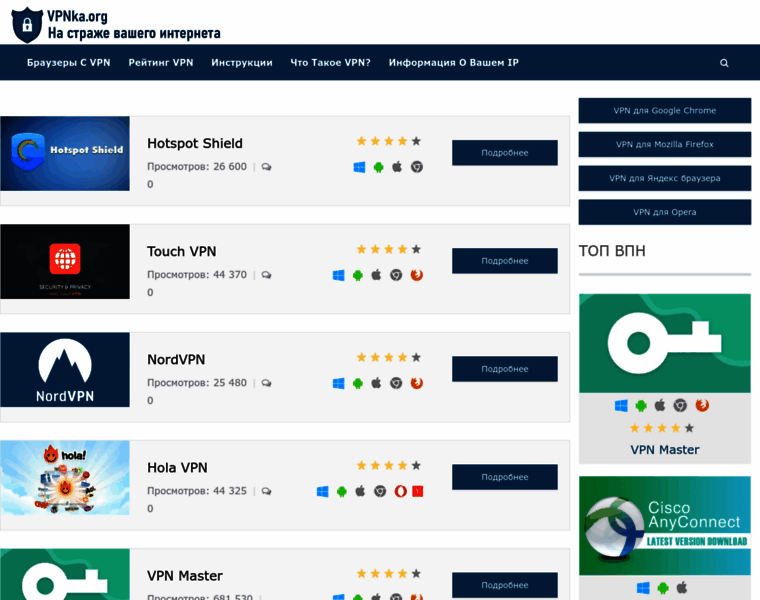This screenshot has height=600, width=760.
Task: Open the Браузеры С VPN menu
Action: (68, 62)
